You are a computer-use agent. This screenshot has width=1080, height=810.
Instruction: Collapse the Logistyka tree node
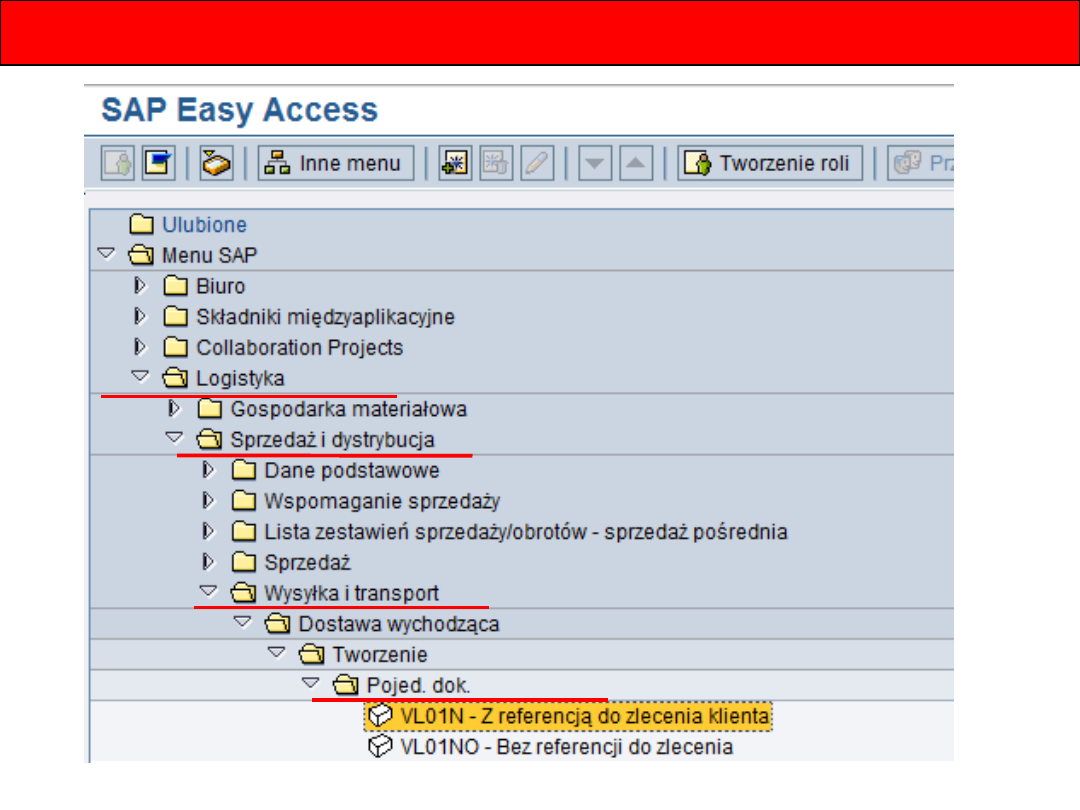(x=140, y=377)
